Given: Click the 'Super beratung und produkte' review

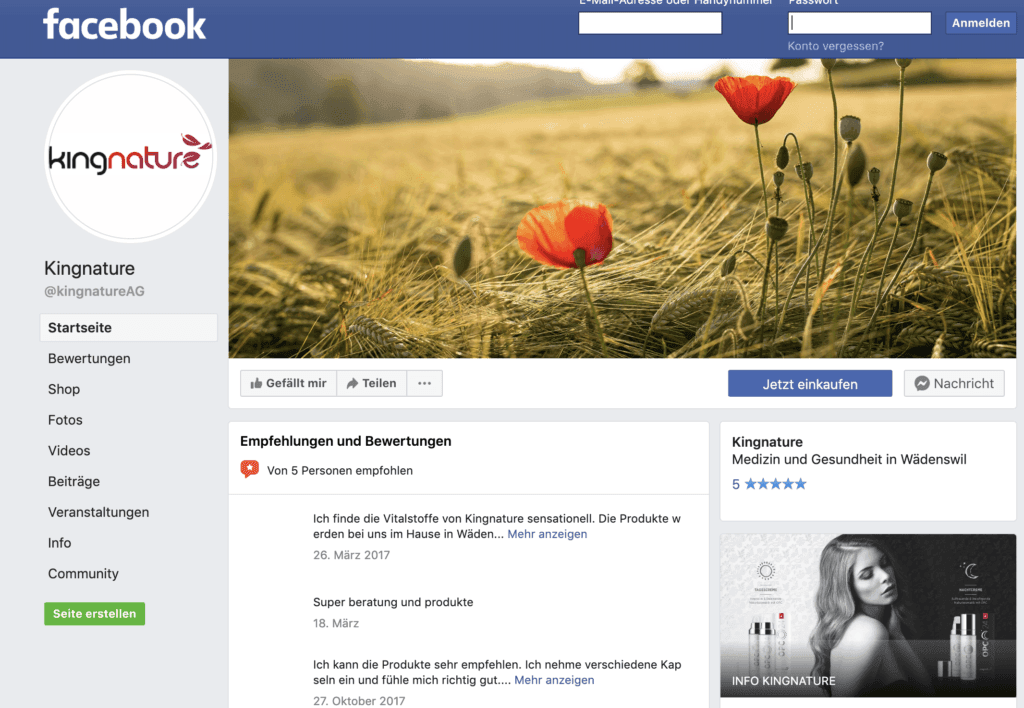Looking at the screenshot, I should coord(393,602).
